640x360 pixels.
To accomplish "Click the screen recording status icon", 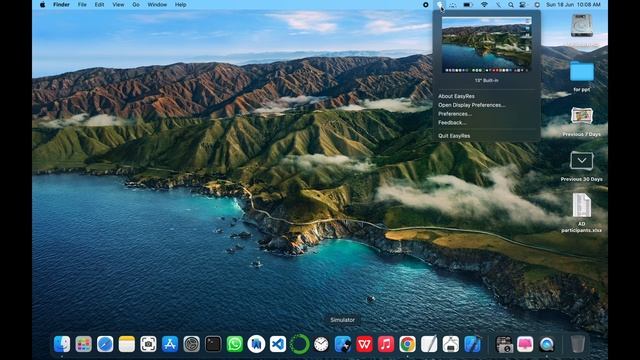I will pyautogui.click(x=426, y=4).
